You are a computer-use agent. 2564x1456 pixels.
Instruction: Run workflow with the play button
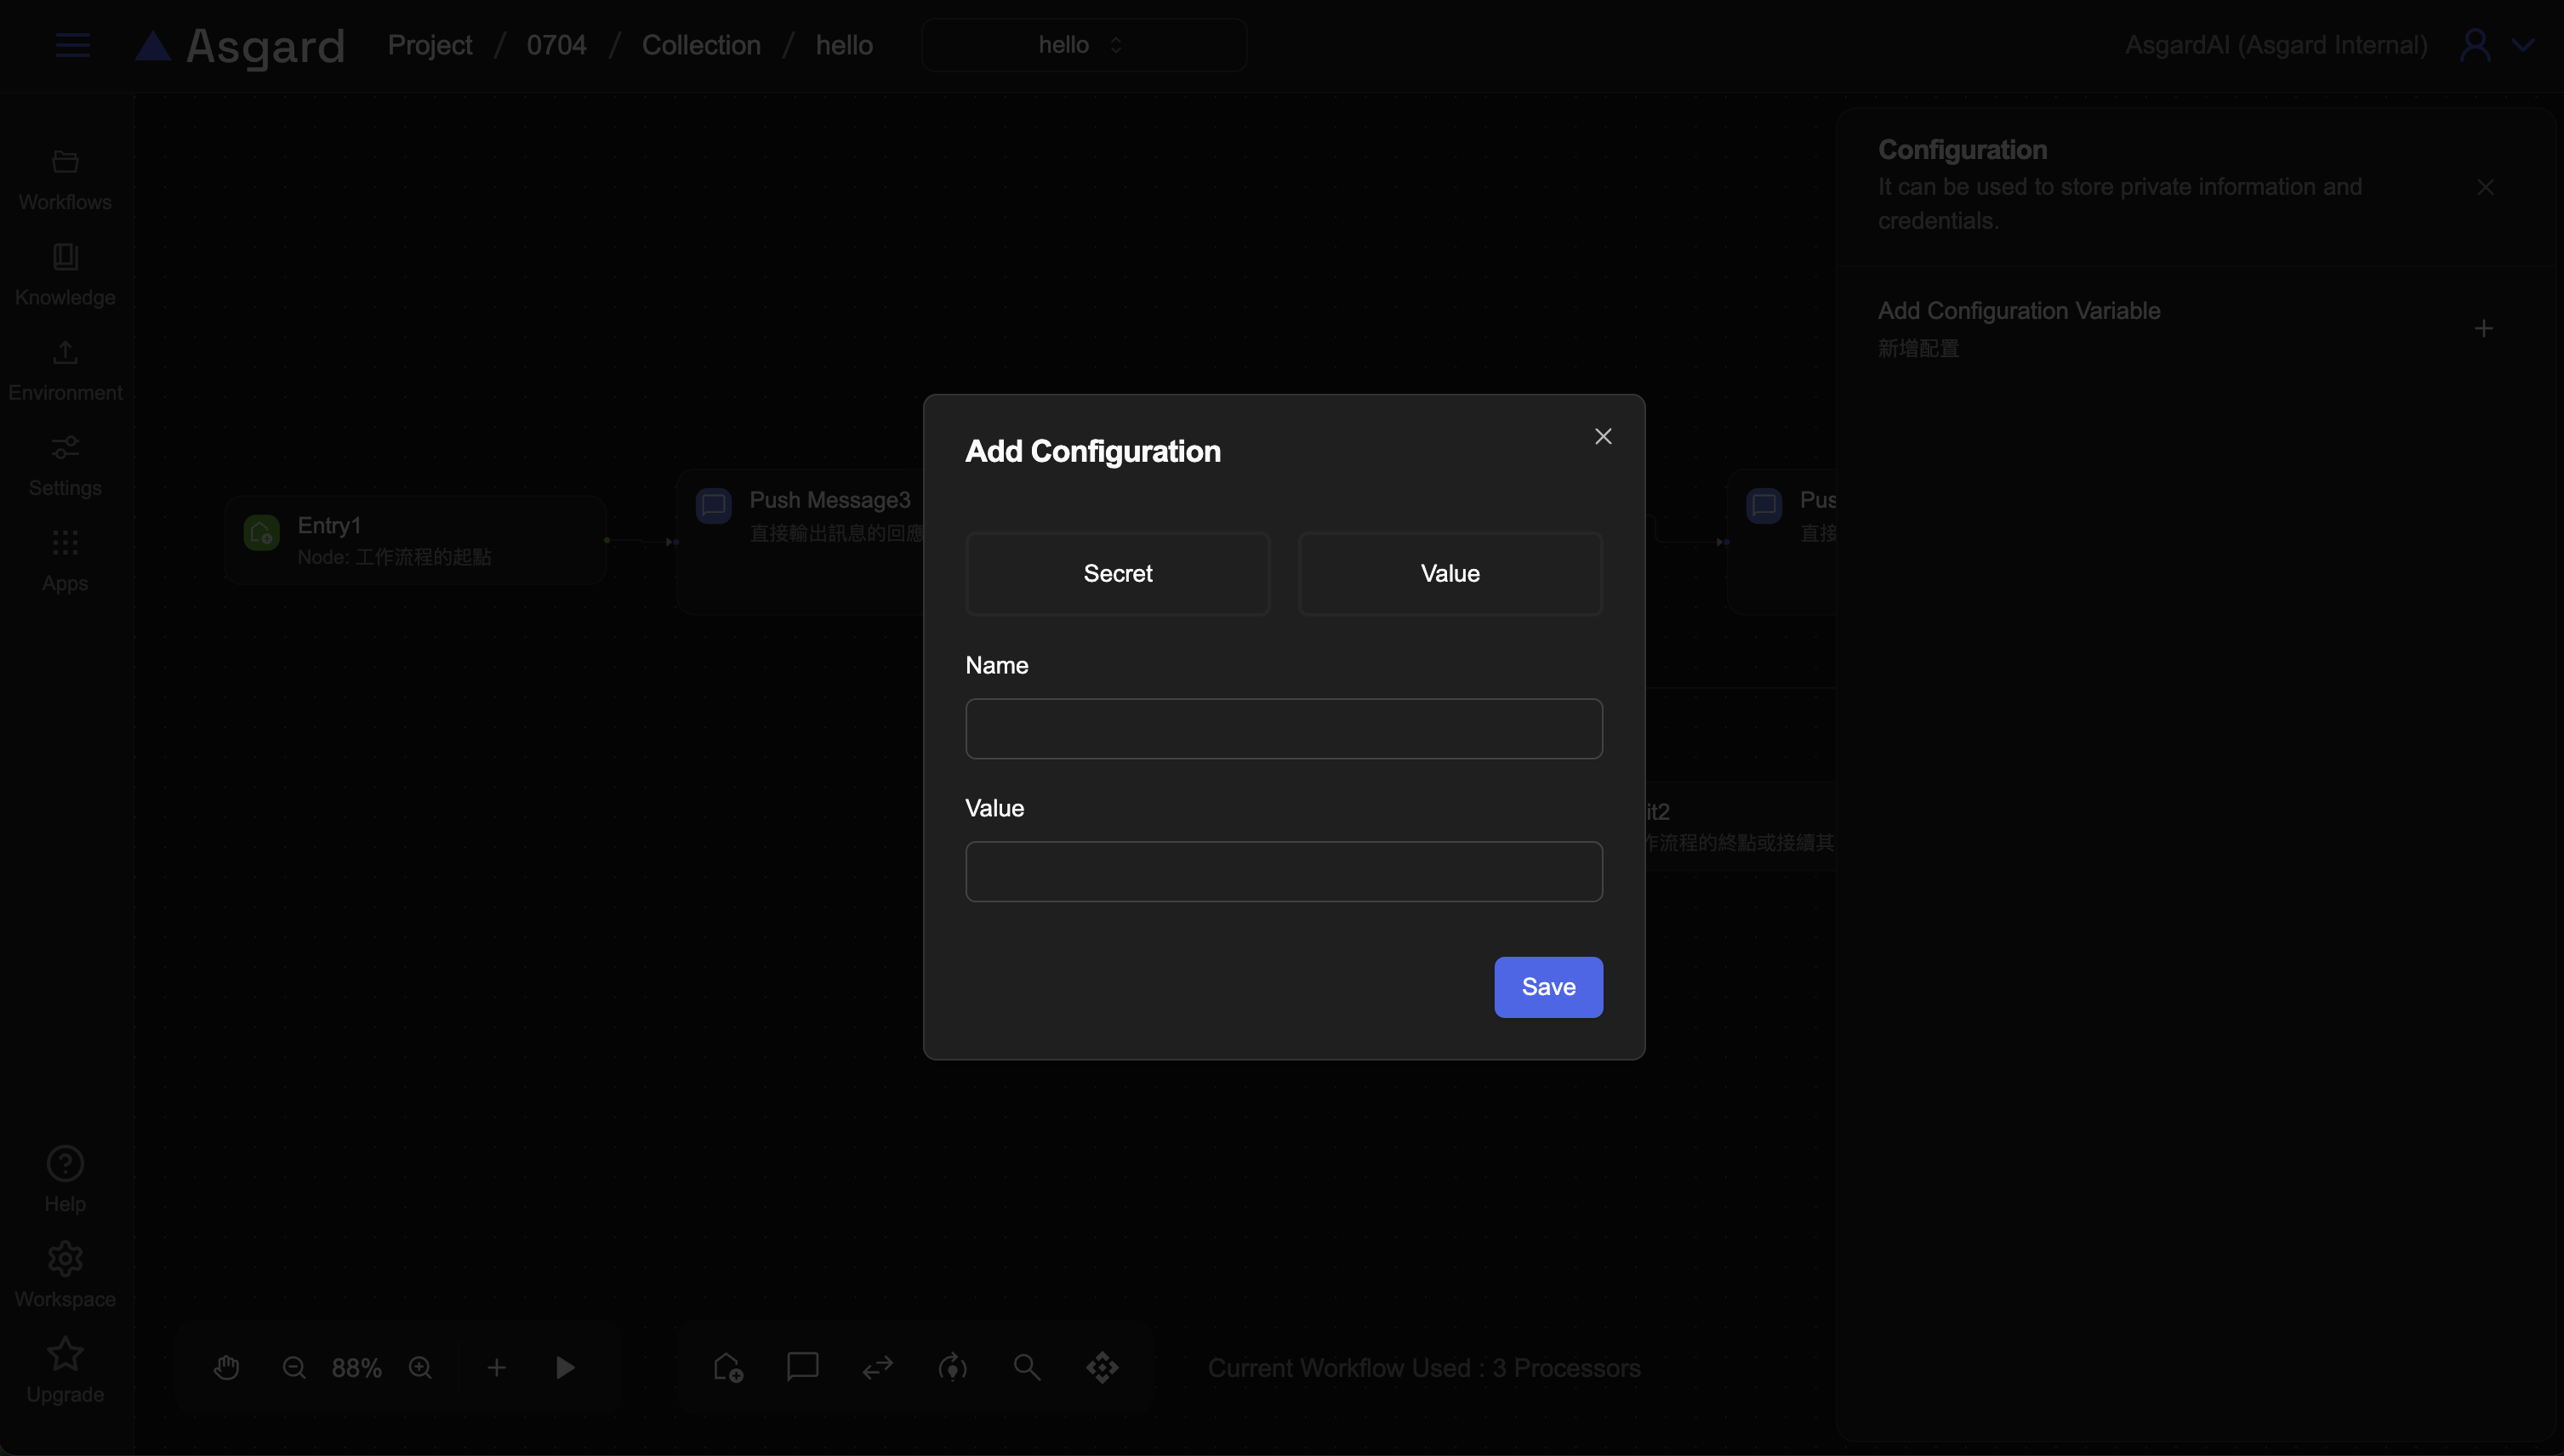pos(565,1367)
